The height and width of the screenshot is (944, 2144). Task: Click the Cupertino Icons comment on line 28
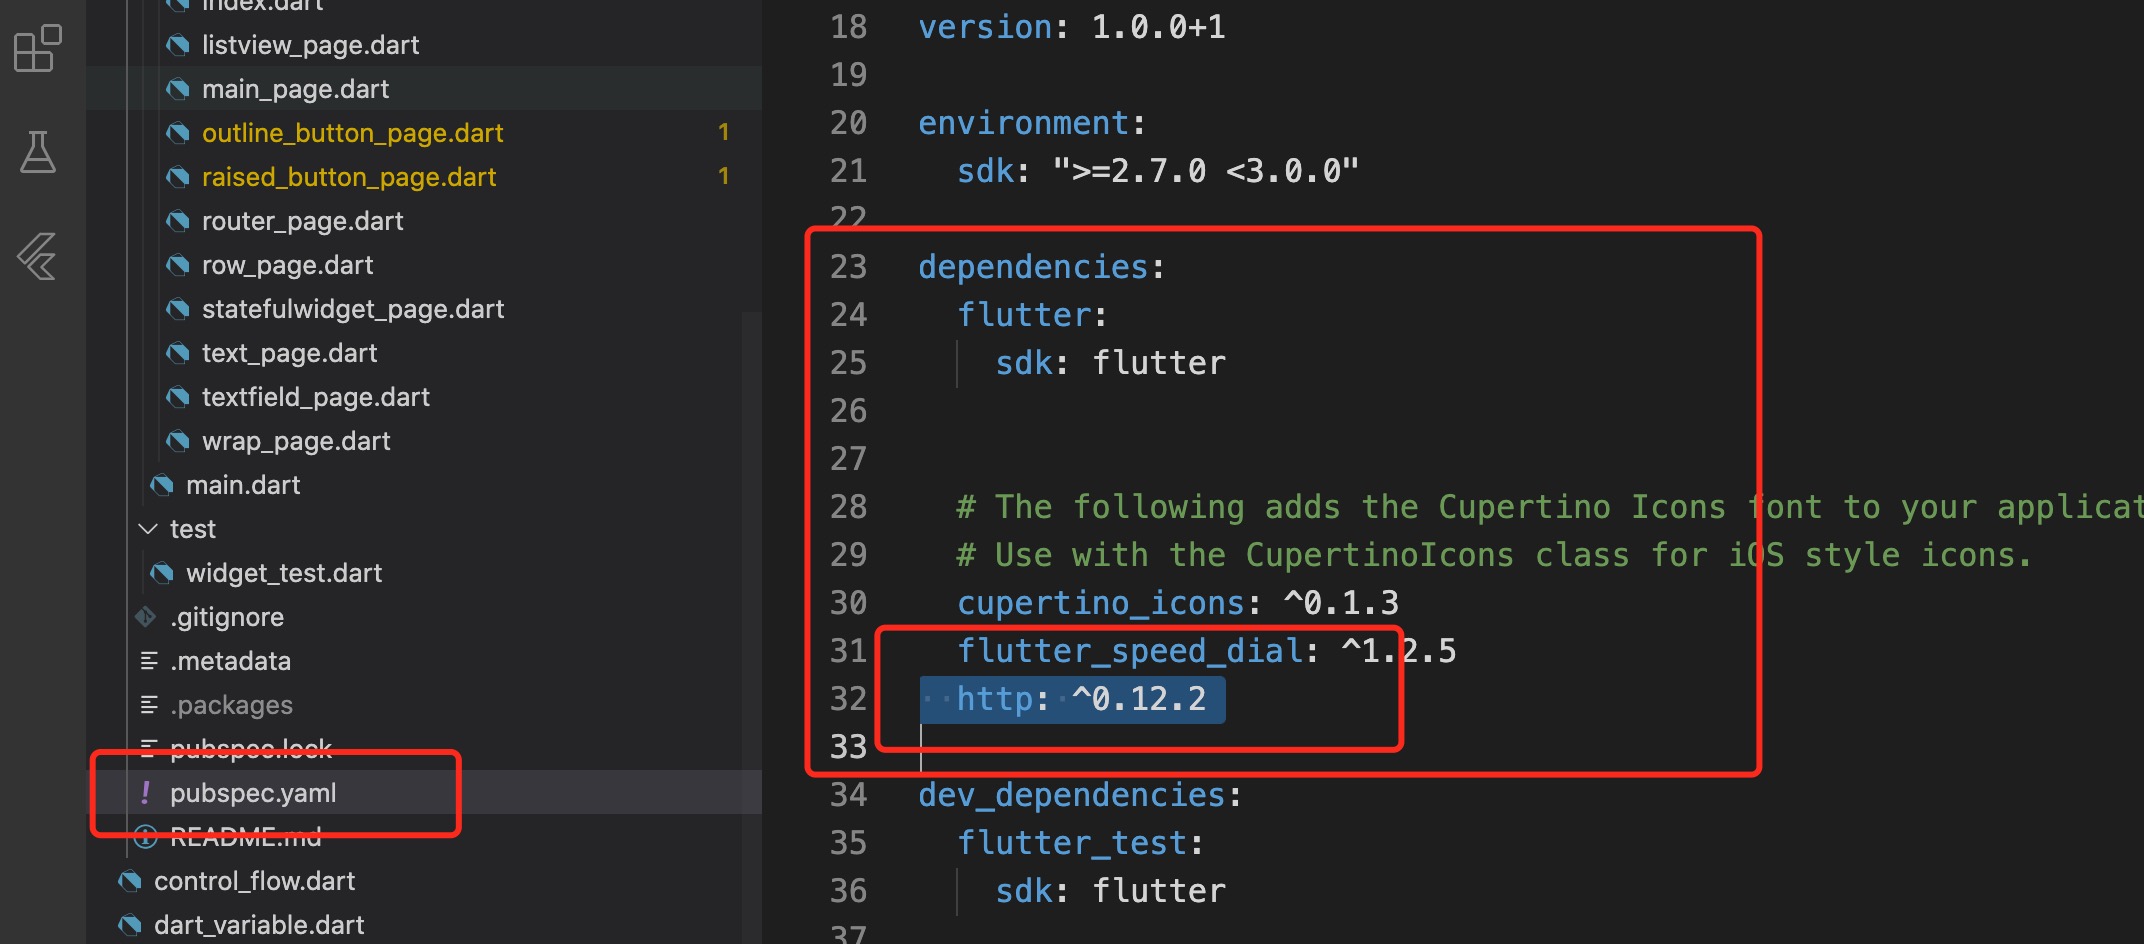coord(1550,507)
